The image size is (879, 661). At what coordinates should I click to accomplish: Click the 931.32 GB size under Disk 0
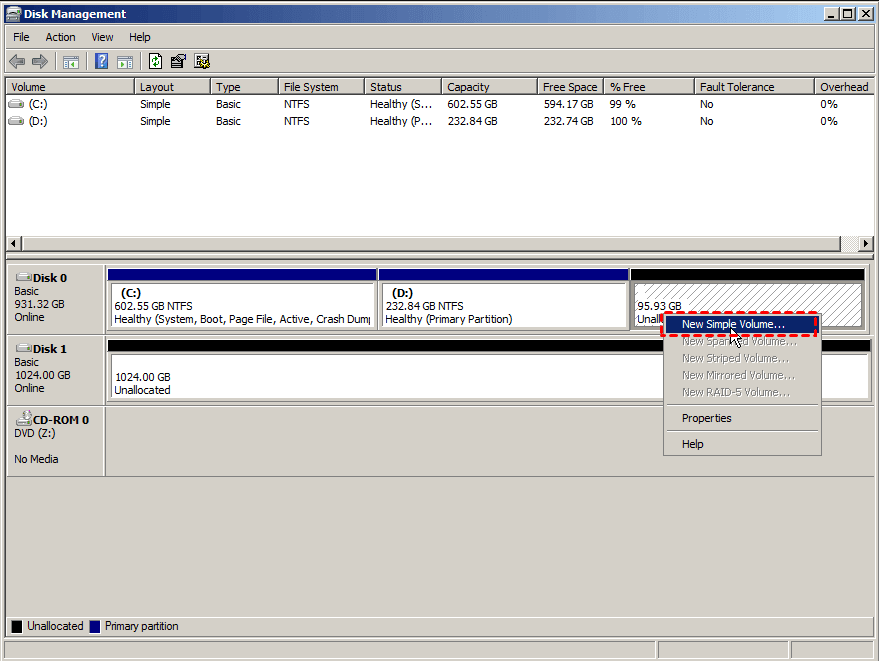[39, 304]
